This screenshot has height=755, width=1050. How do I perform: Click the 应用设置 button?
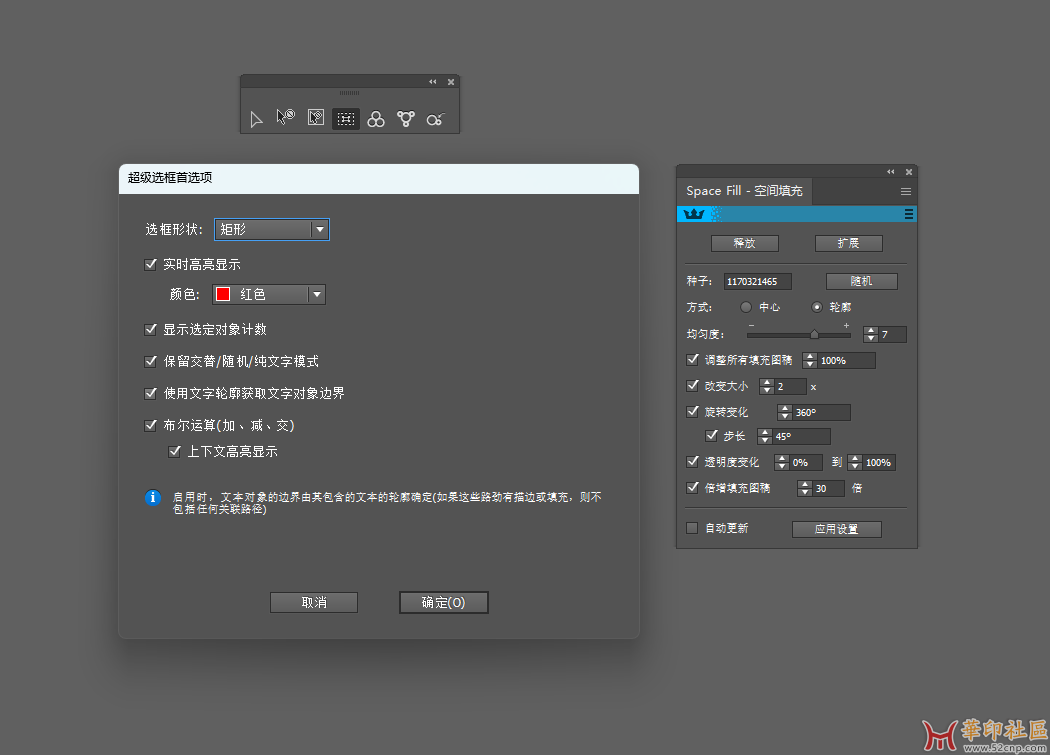point(836,529)
